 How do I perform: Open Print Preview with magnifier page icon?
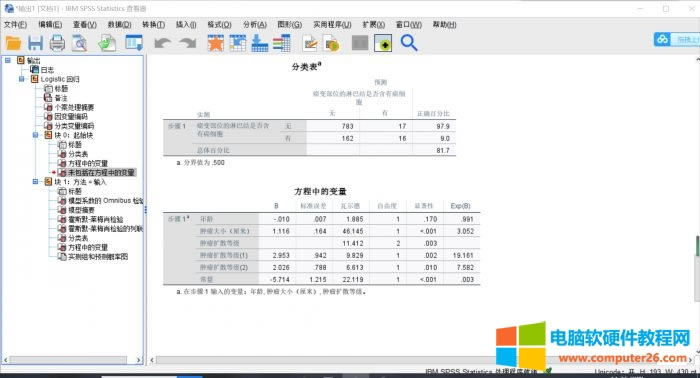[80, 43]
